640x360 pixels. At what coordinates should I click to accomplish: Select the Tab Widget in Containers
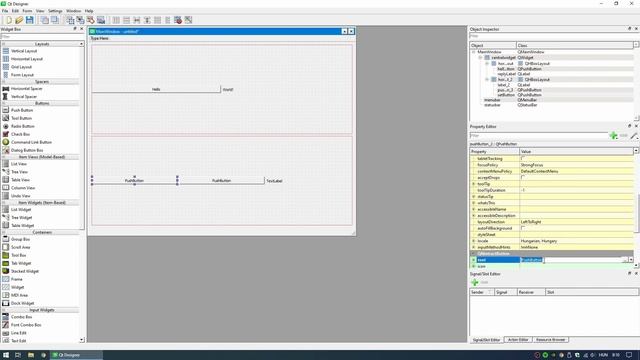point(21,263)
